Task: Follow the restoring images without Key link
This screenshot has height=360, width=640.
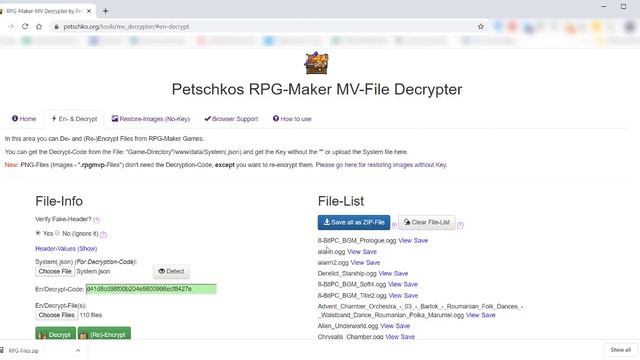Action: [381, 165]
